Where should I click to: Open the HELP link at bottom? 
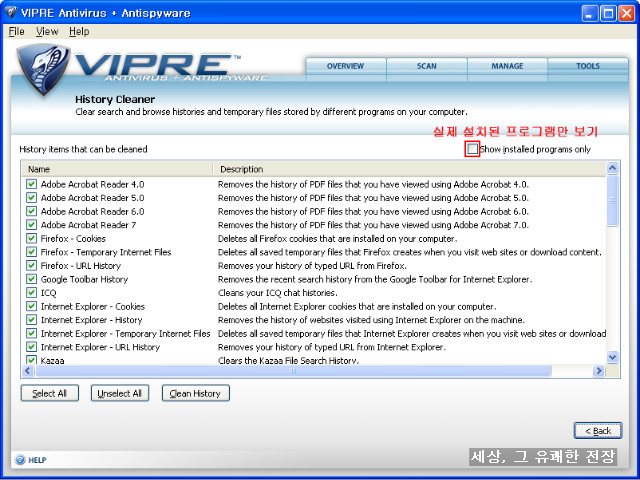pos(37,460)
